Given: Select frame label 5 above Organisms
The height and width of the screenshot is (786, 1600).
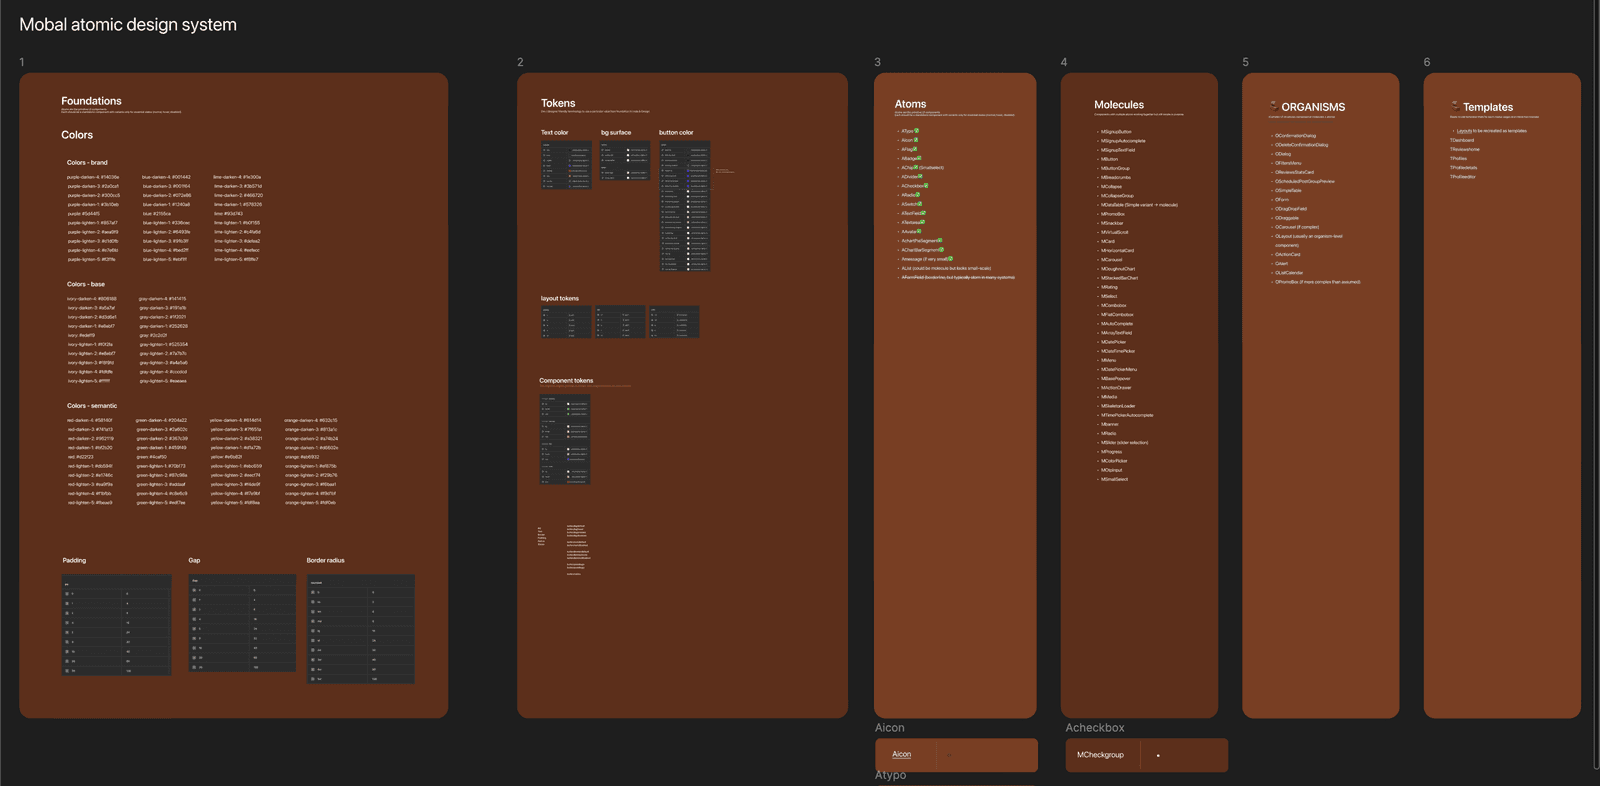Looking at the screenshot, I should 1245,62.
